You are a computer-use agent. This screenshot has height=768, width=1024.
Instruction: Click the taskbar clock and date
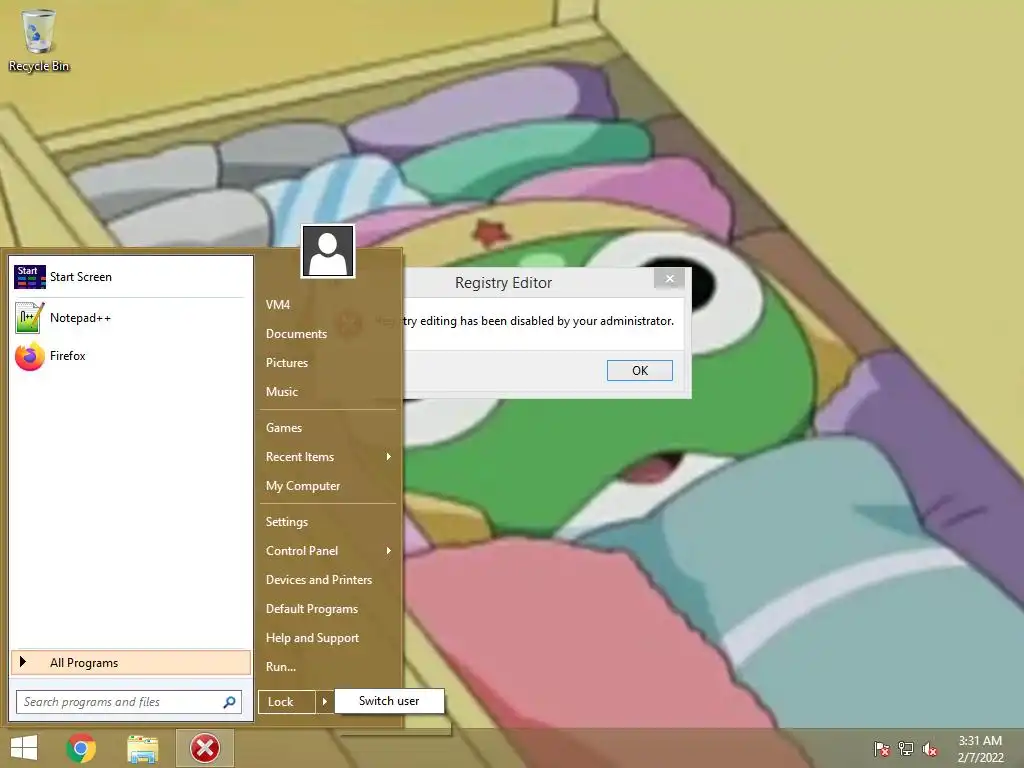coord(980,749)
